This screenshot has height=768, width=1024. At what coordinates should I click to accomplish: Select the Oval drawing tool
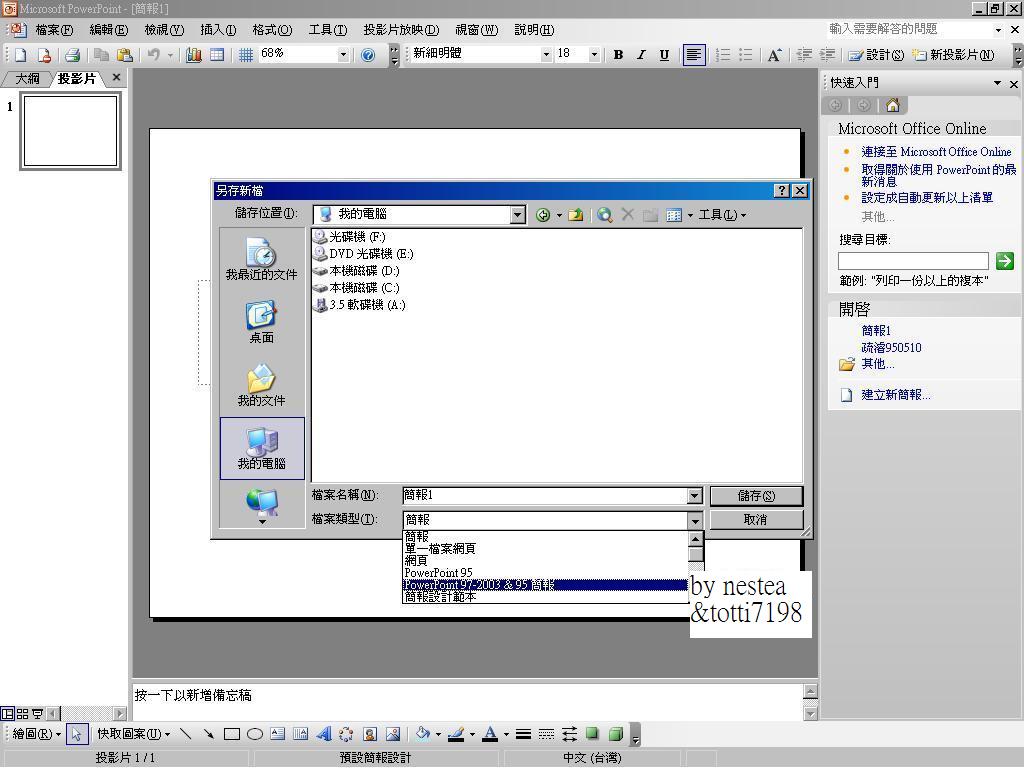click(255, 734)
